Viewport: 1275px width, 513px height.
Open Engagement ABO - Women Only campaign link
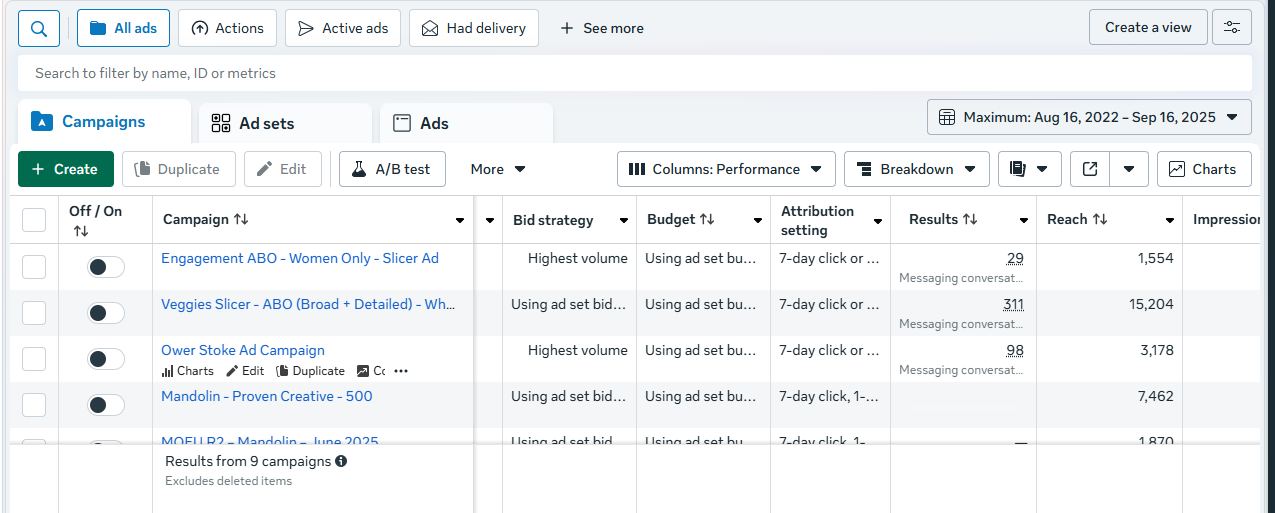pos(299,258)
